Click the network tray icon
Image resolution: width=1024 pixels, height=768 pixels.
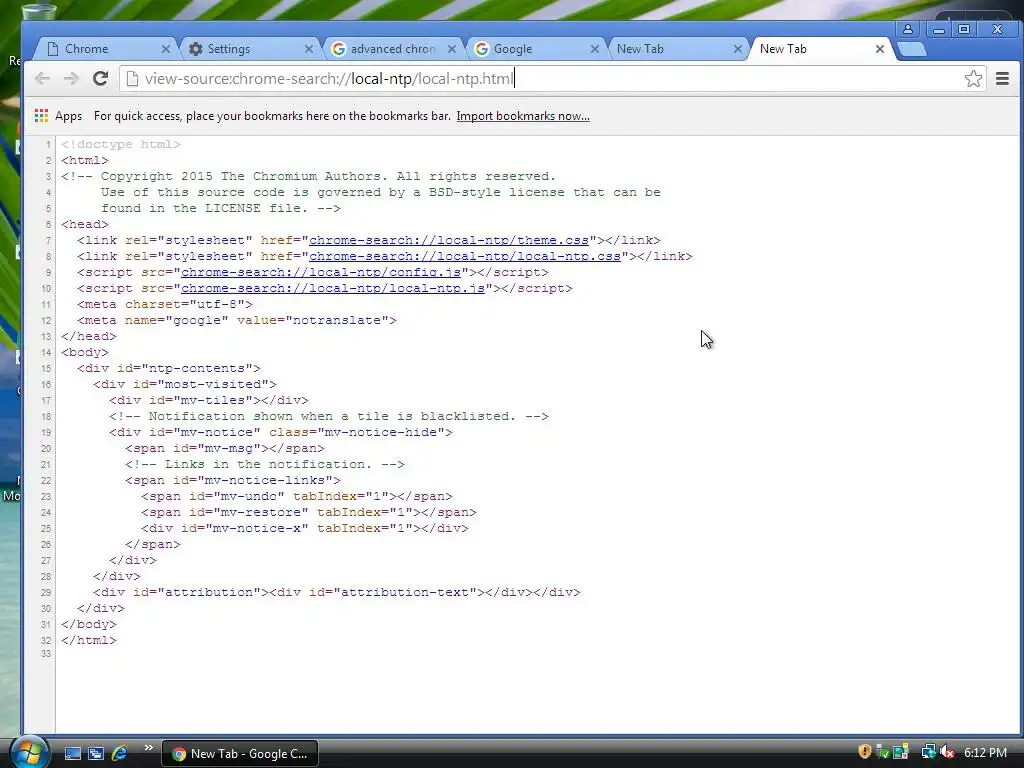click(x=928, y=752)
